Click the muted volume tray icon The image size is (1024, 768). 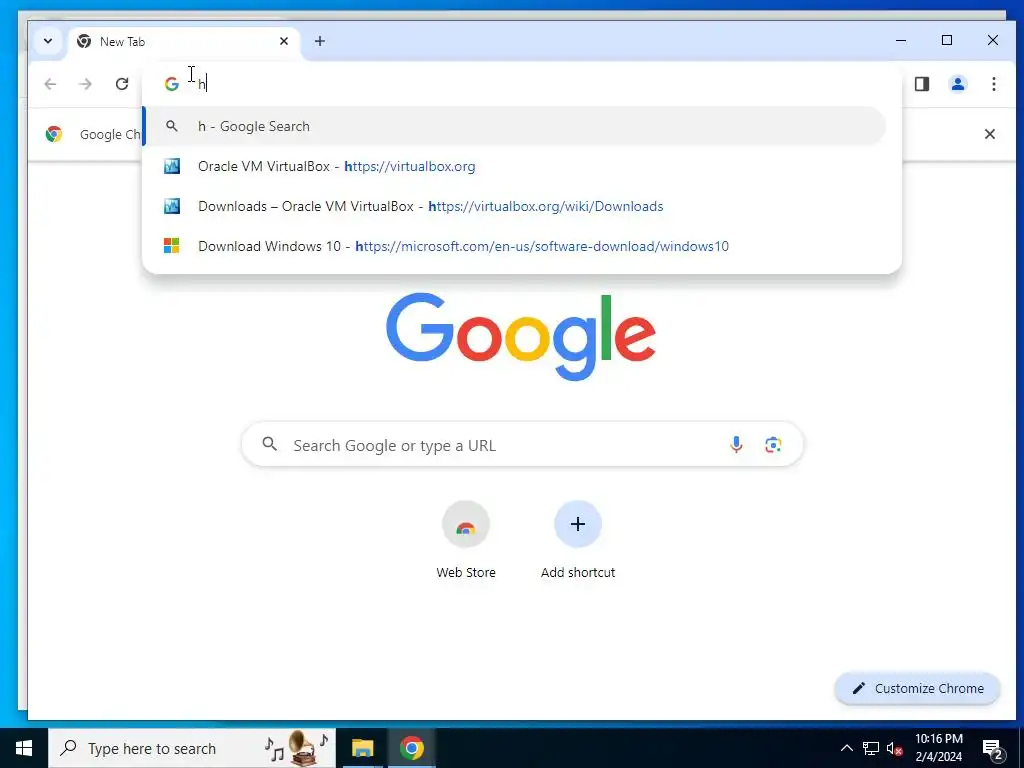coord(895,749)
